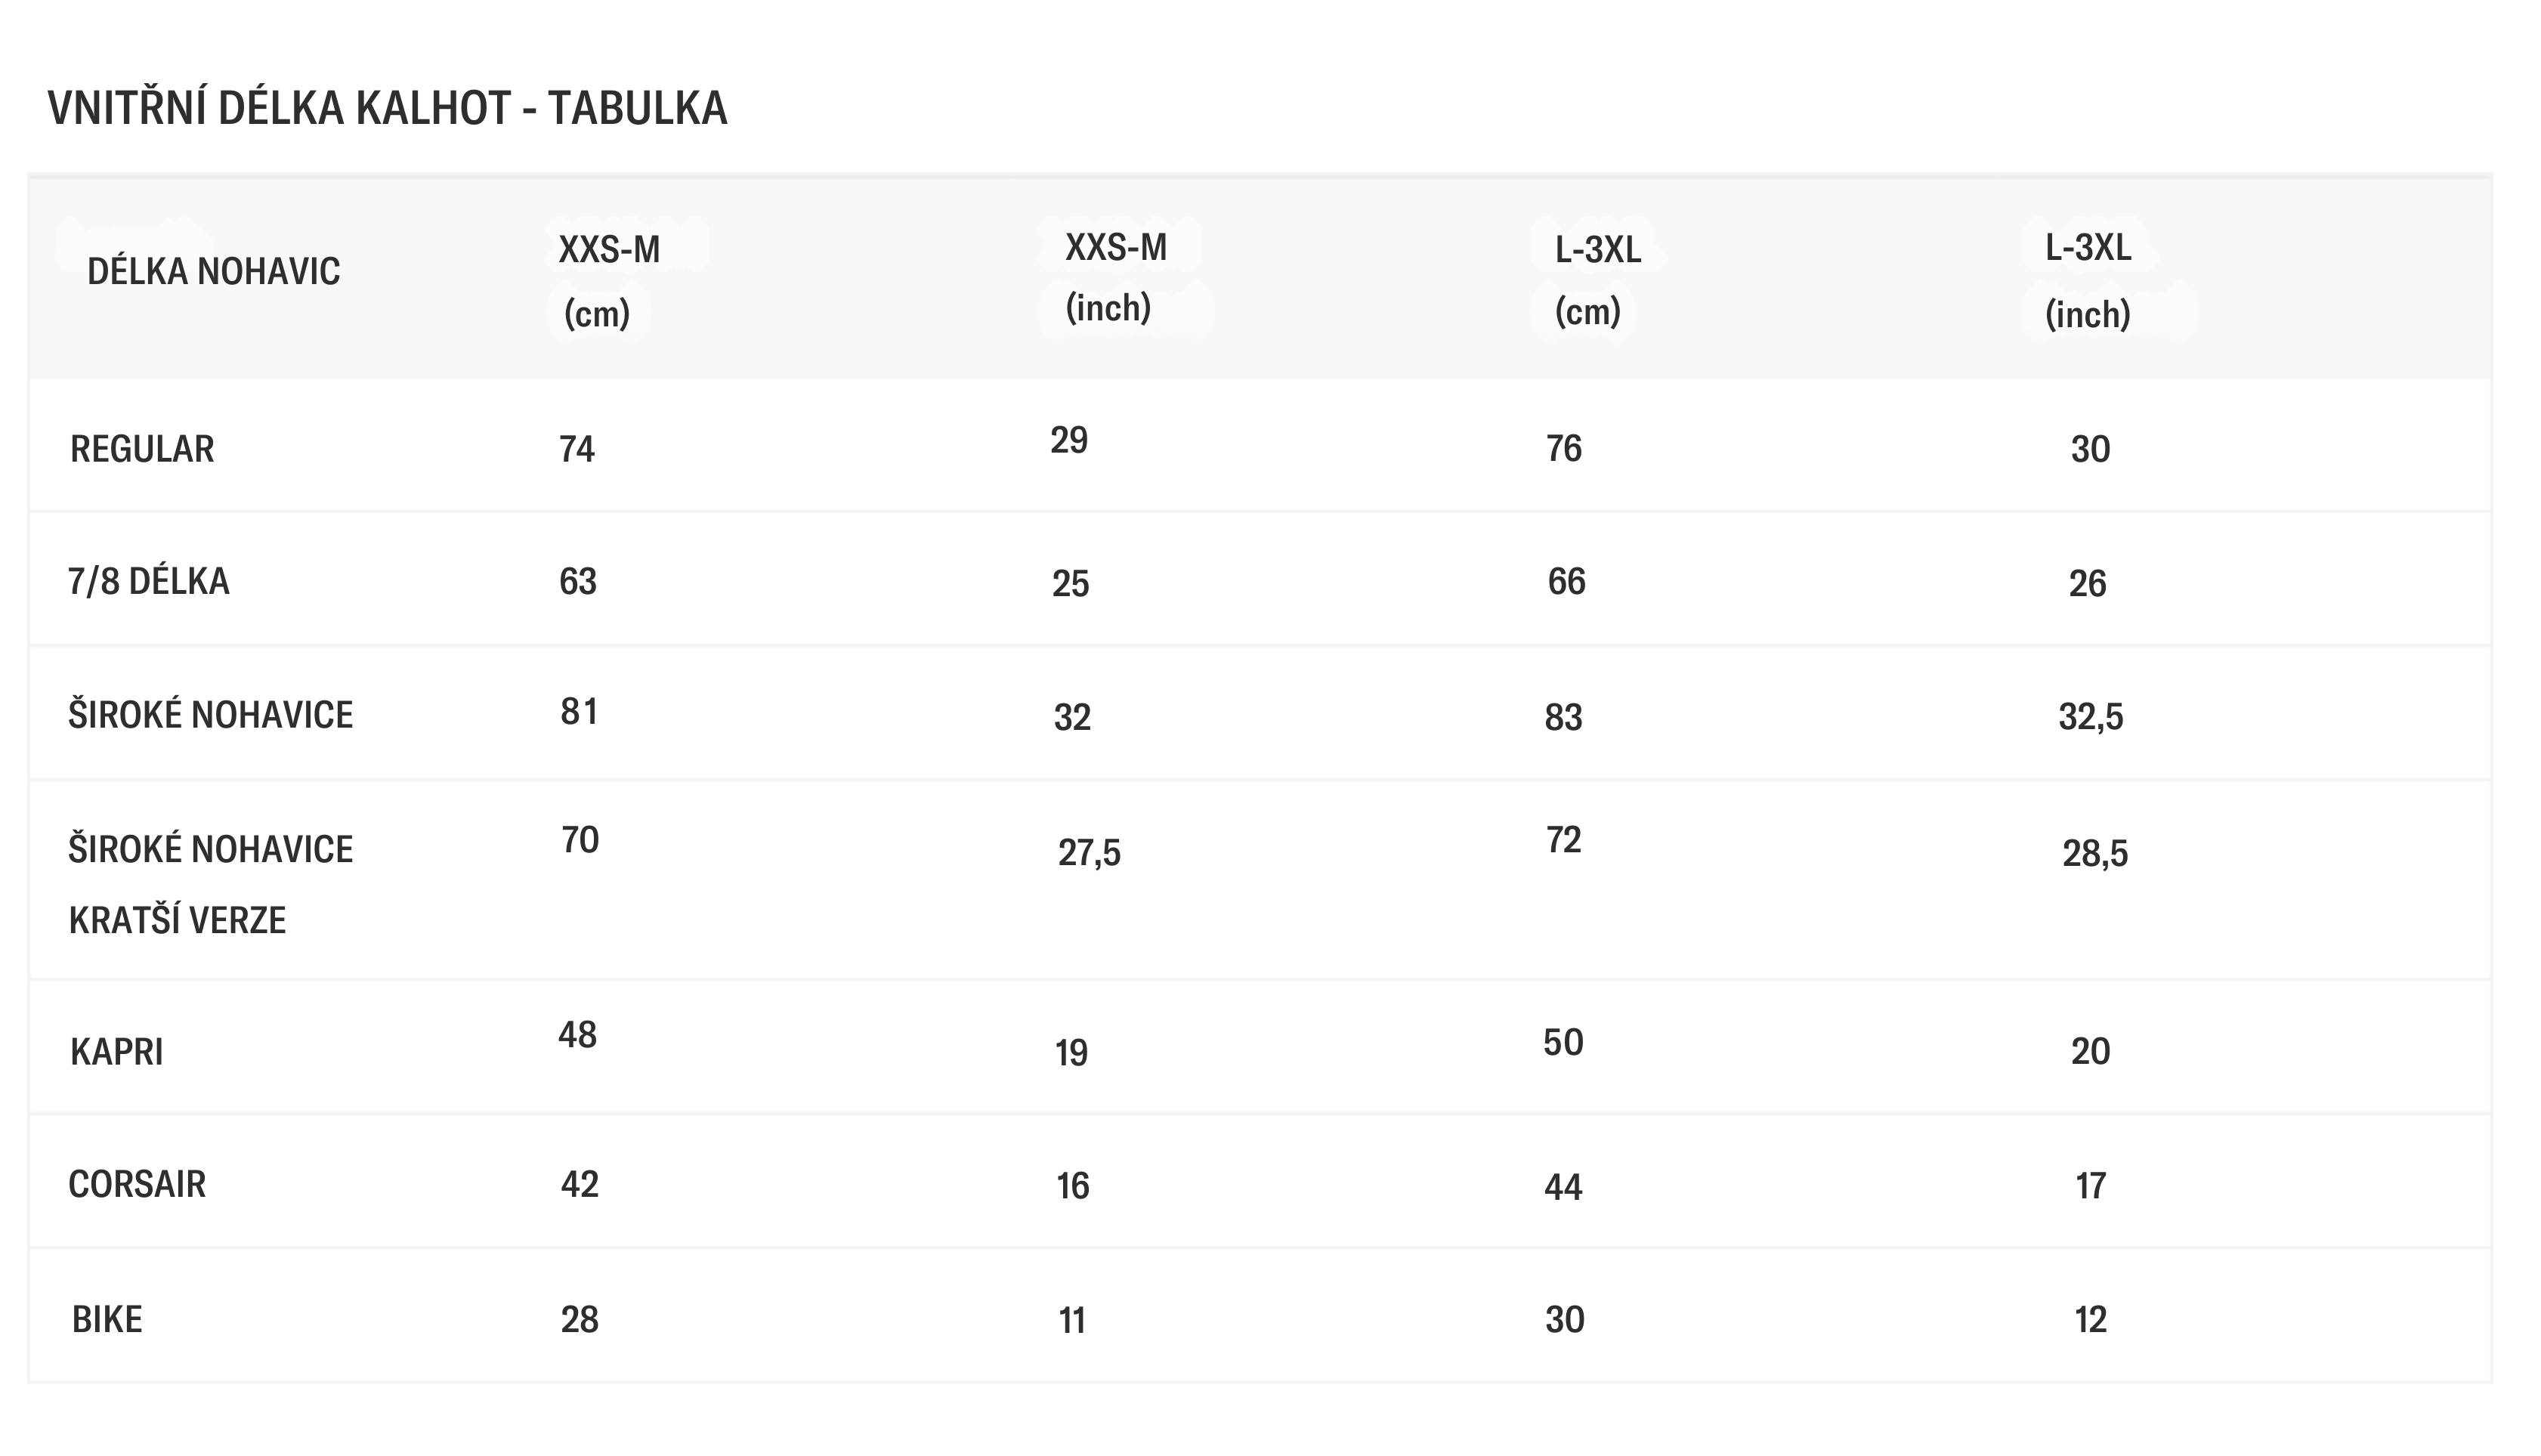The width and height of the screenshot is (2541, 1456).
Task: Click the 11 value in BIKE row
Action: pyautogui.click(x=1072, y=1321)
